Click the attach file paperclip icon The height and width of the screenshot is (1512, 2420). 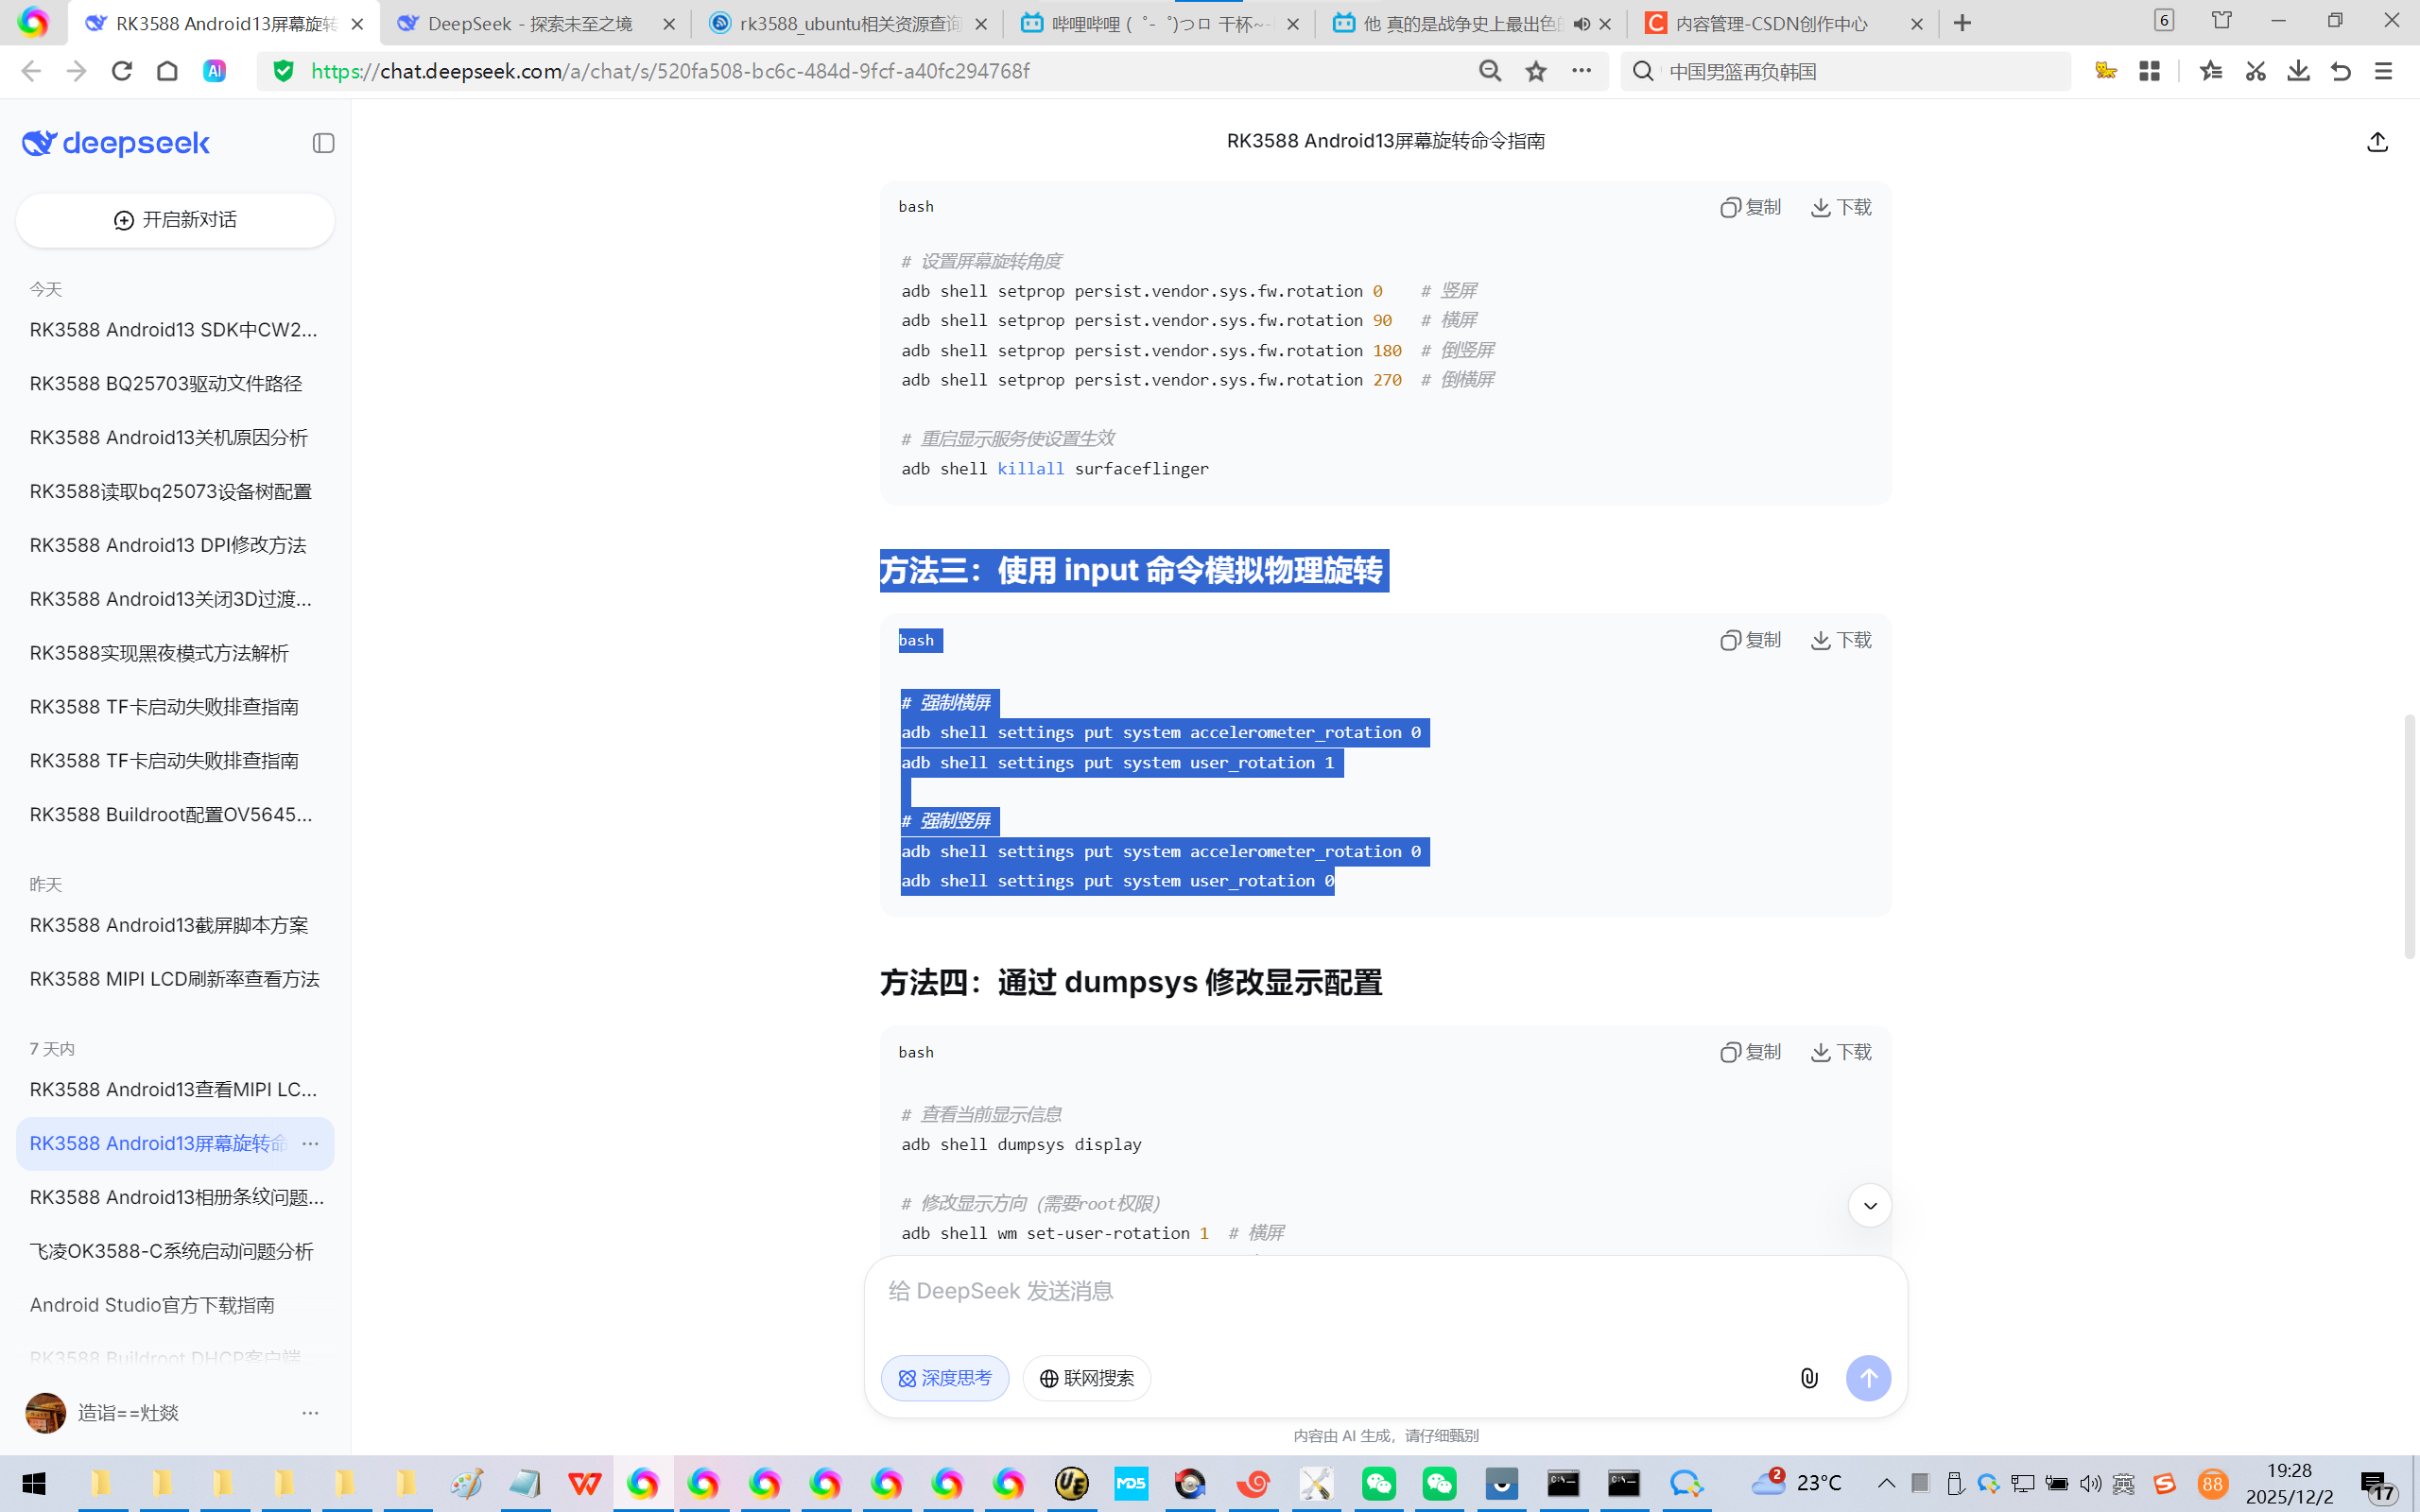click(x=1809, y=1378)
